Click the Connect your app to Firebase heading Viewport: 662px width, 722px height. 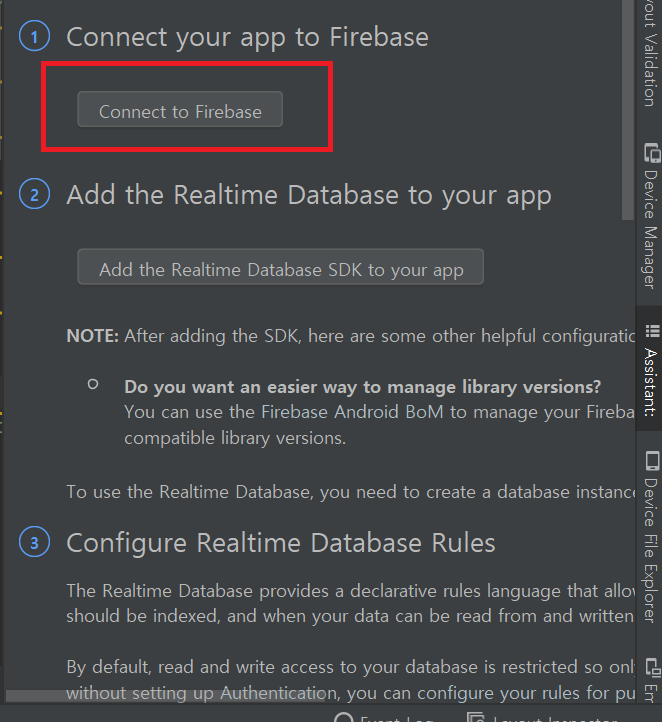click(x=248, y=38)
